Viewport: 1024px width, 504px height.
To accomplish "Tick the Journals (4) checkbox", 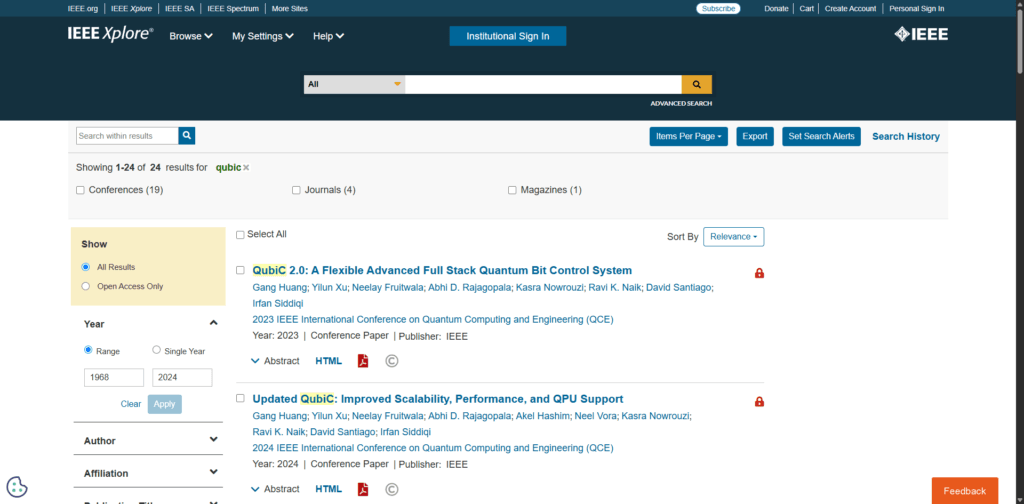I will [296, 190].
